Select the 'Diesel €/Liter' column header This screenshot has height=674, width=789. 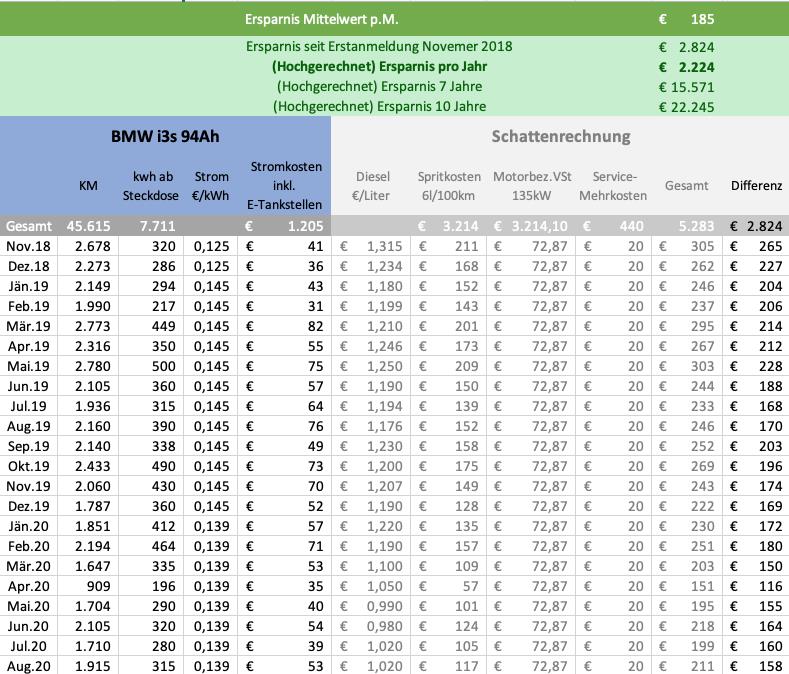click(x=371, y=186)
